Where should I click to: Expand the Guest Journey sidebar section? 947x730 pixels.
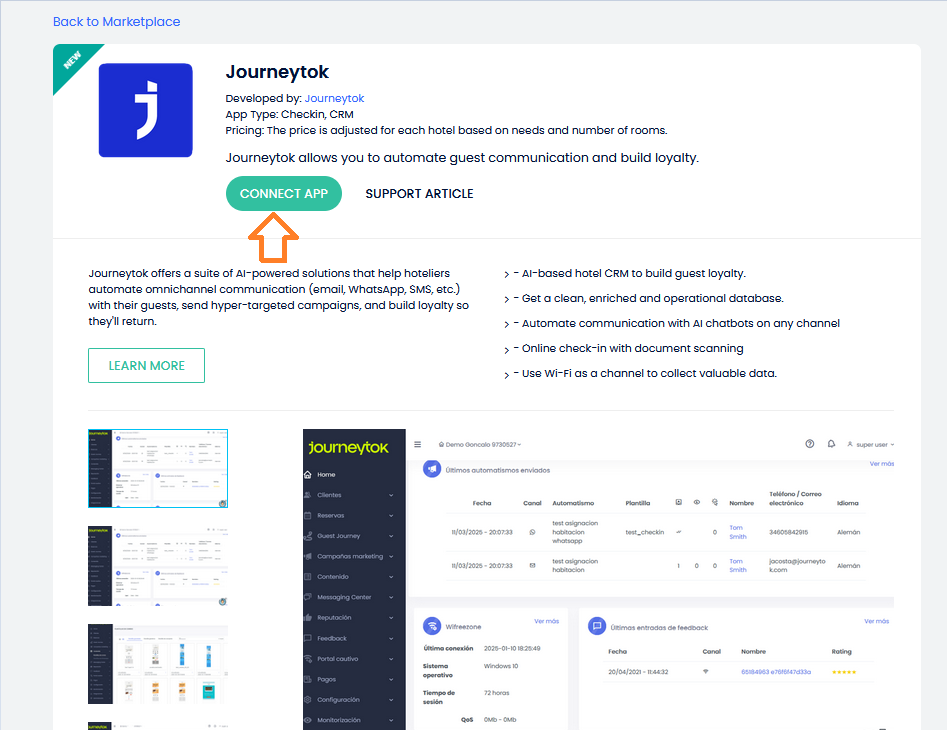[x=354, y=536]
